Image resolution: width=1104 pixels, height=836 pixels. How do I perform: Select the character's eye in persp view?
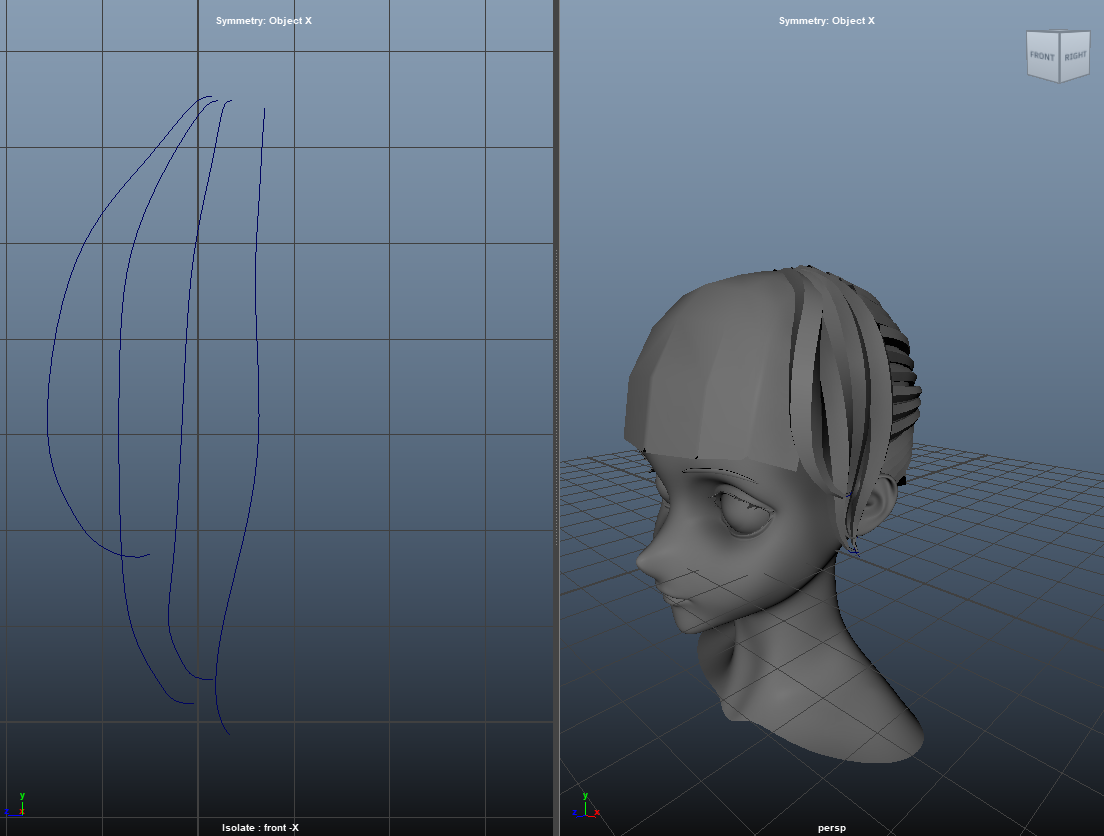[x=746, y=514]
